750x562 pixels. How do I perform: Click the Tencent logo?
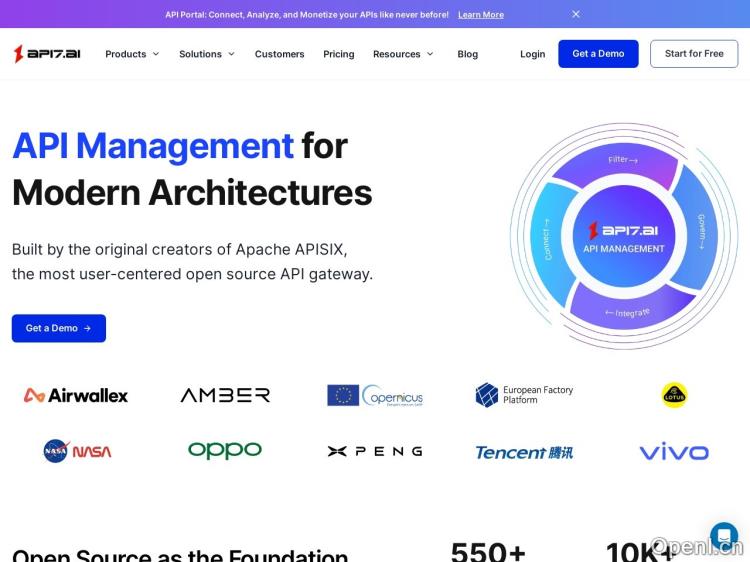524,452
